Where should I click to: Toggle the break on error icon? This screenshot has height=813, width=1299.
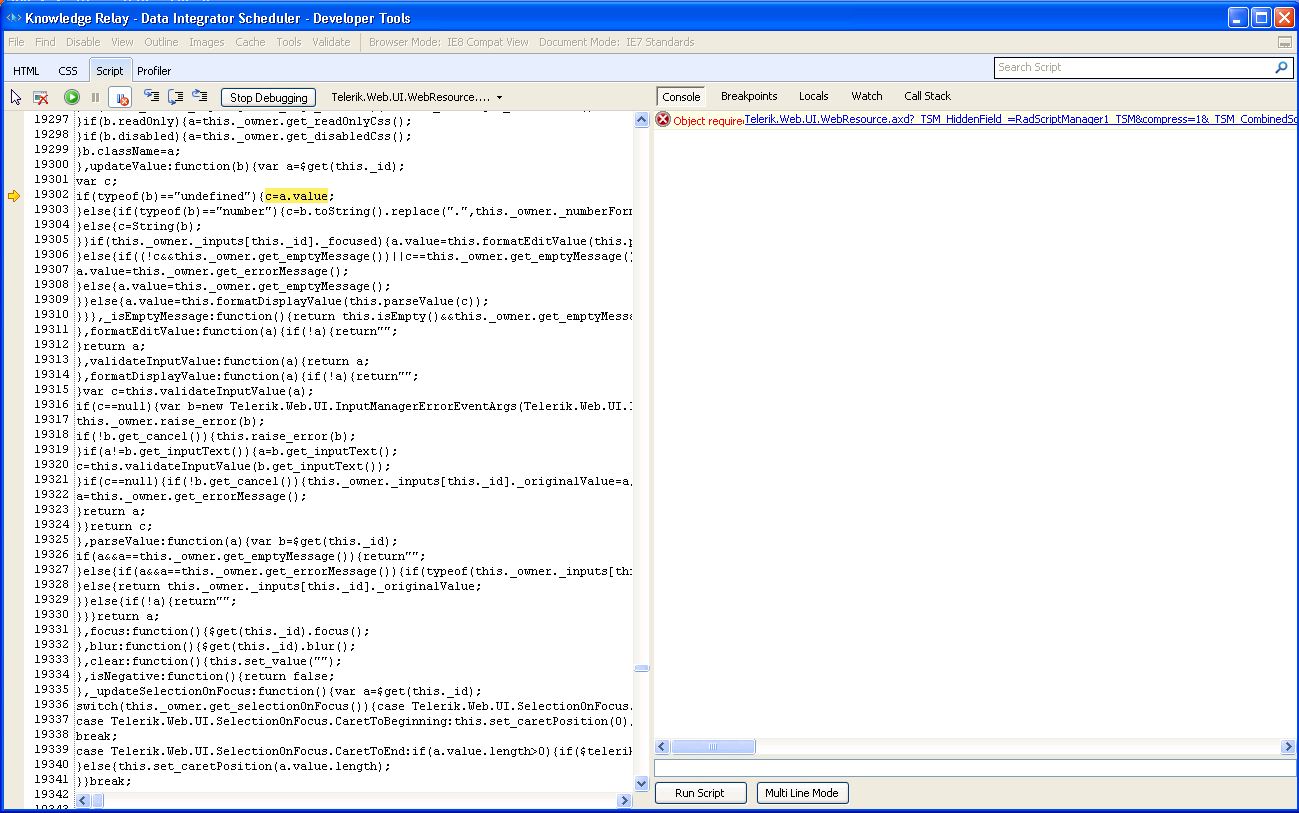click(120, 97)
